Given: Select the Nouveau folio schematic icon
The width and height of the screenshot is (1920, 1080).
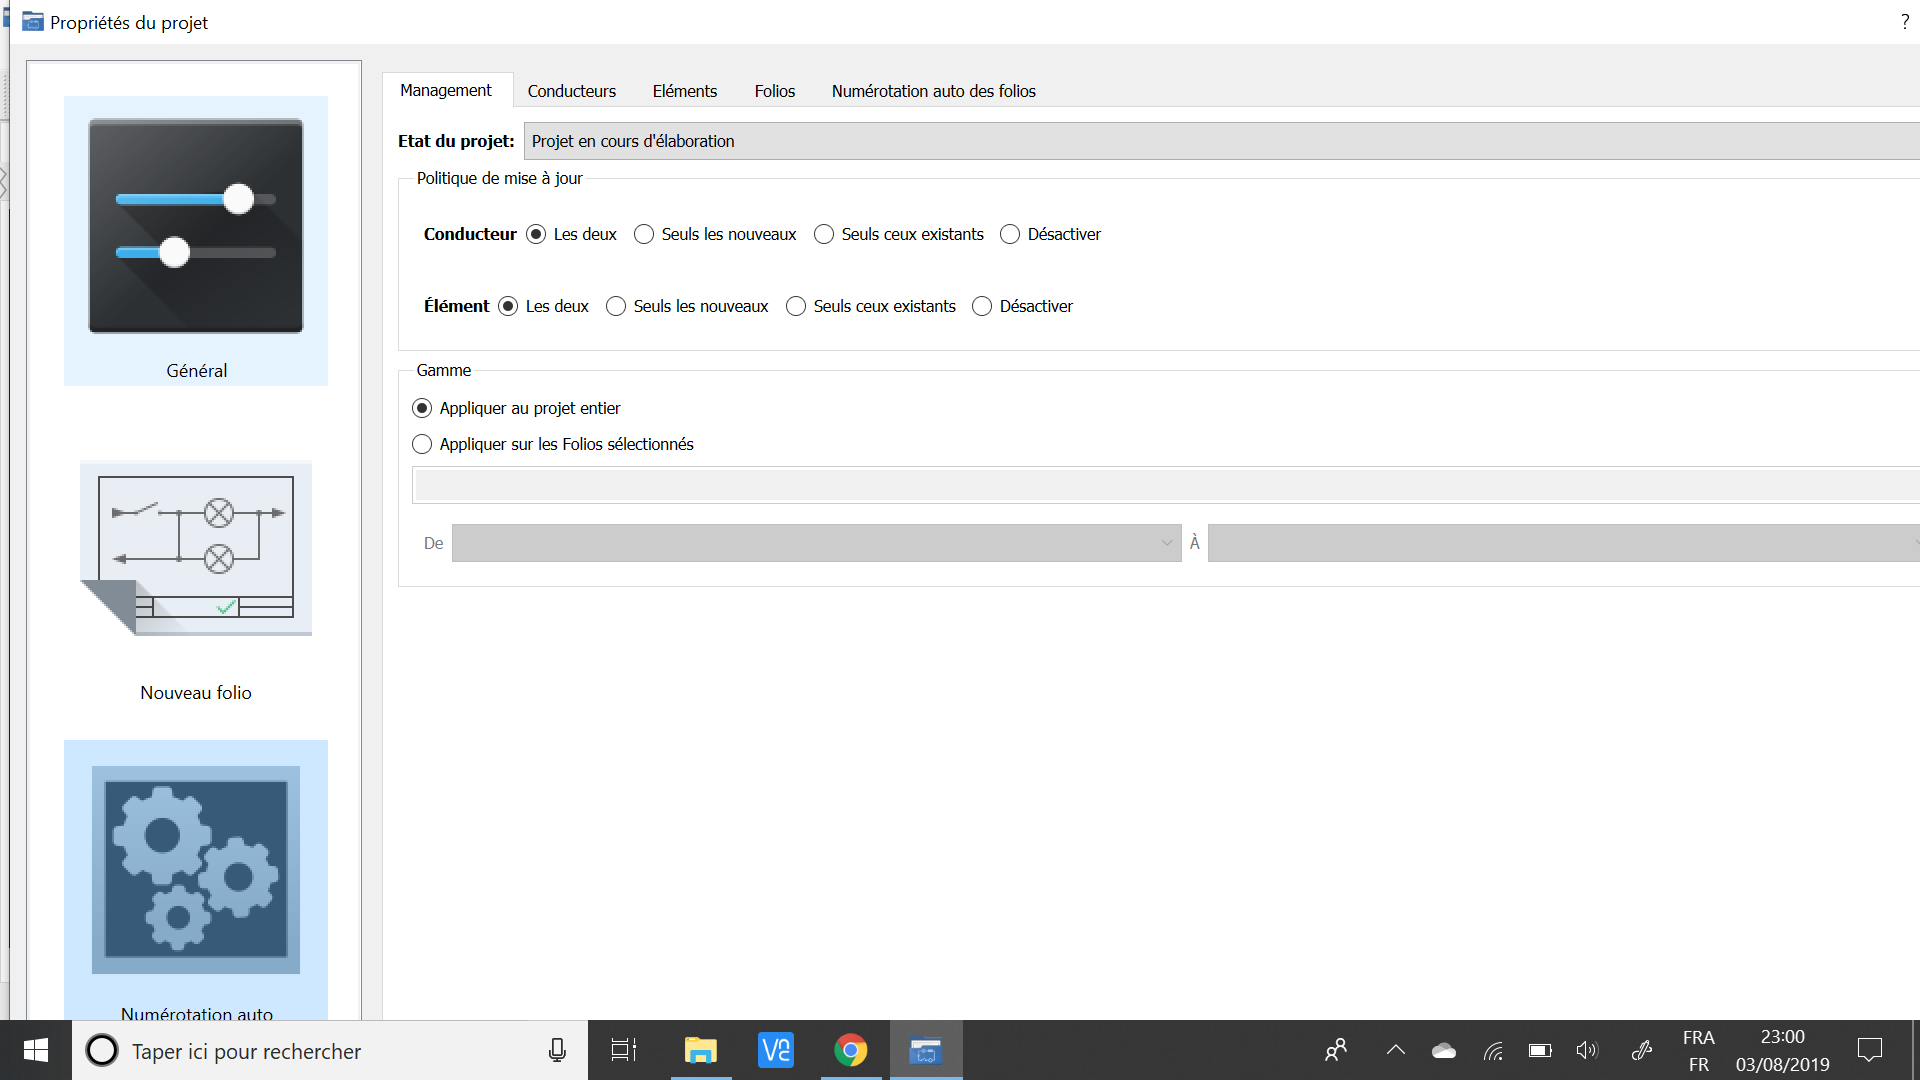Looking at the screenshot, I should tap(196, 548).
